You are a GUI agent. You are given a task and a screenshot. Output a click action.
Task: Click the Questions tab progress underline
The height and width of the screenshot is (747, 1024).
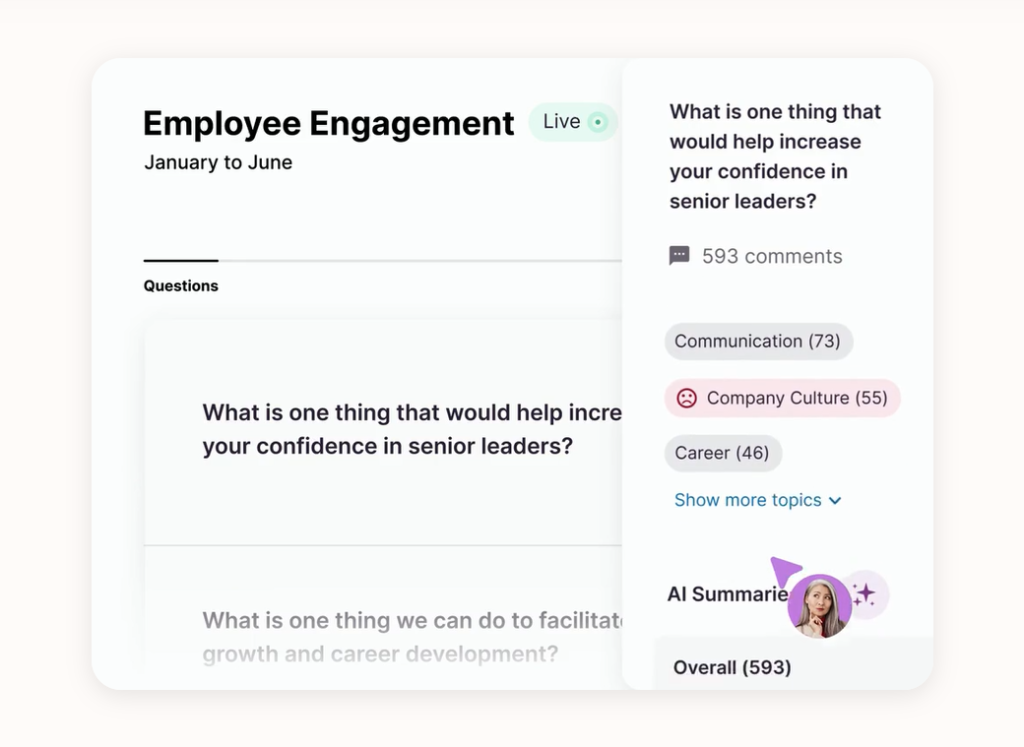pos(181,261)
